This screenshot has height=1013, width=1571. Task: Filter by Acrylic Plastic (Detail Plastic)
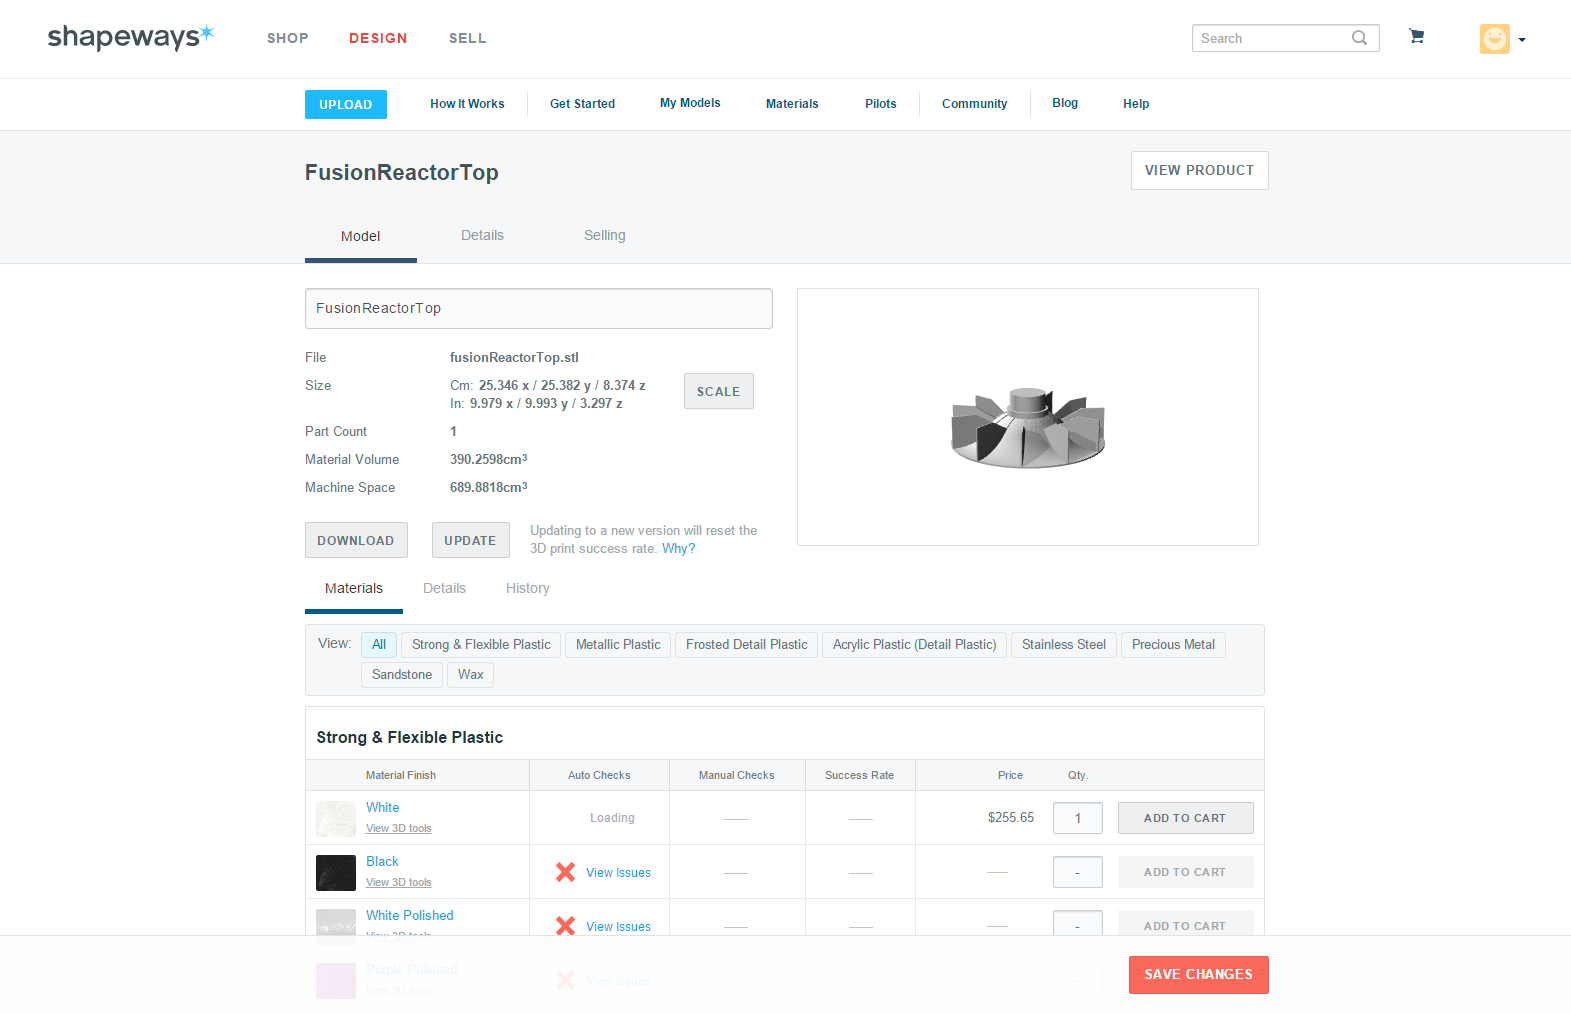[914, 645]
